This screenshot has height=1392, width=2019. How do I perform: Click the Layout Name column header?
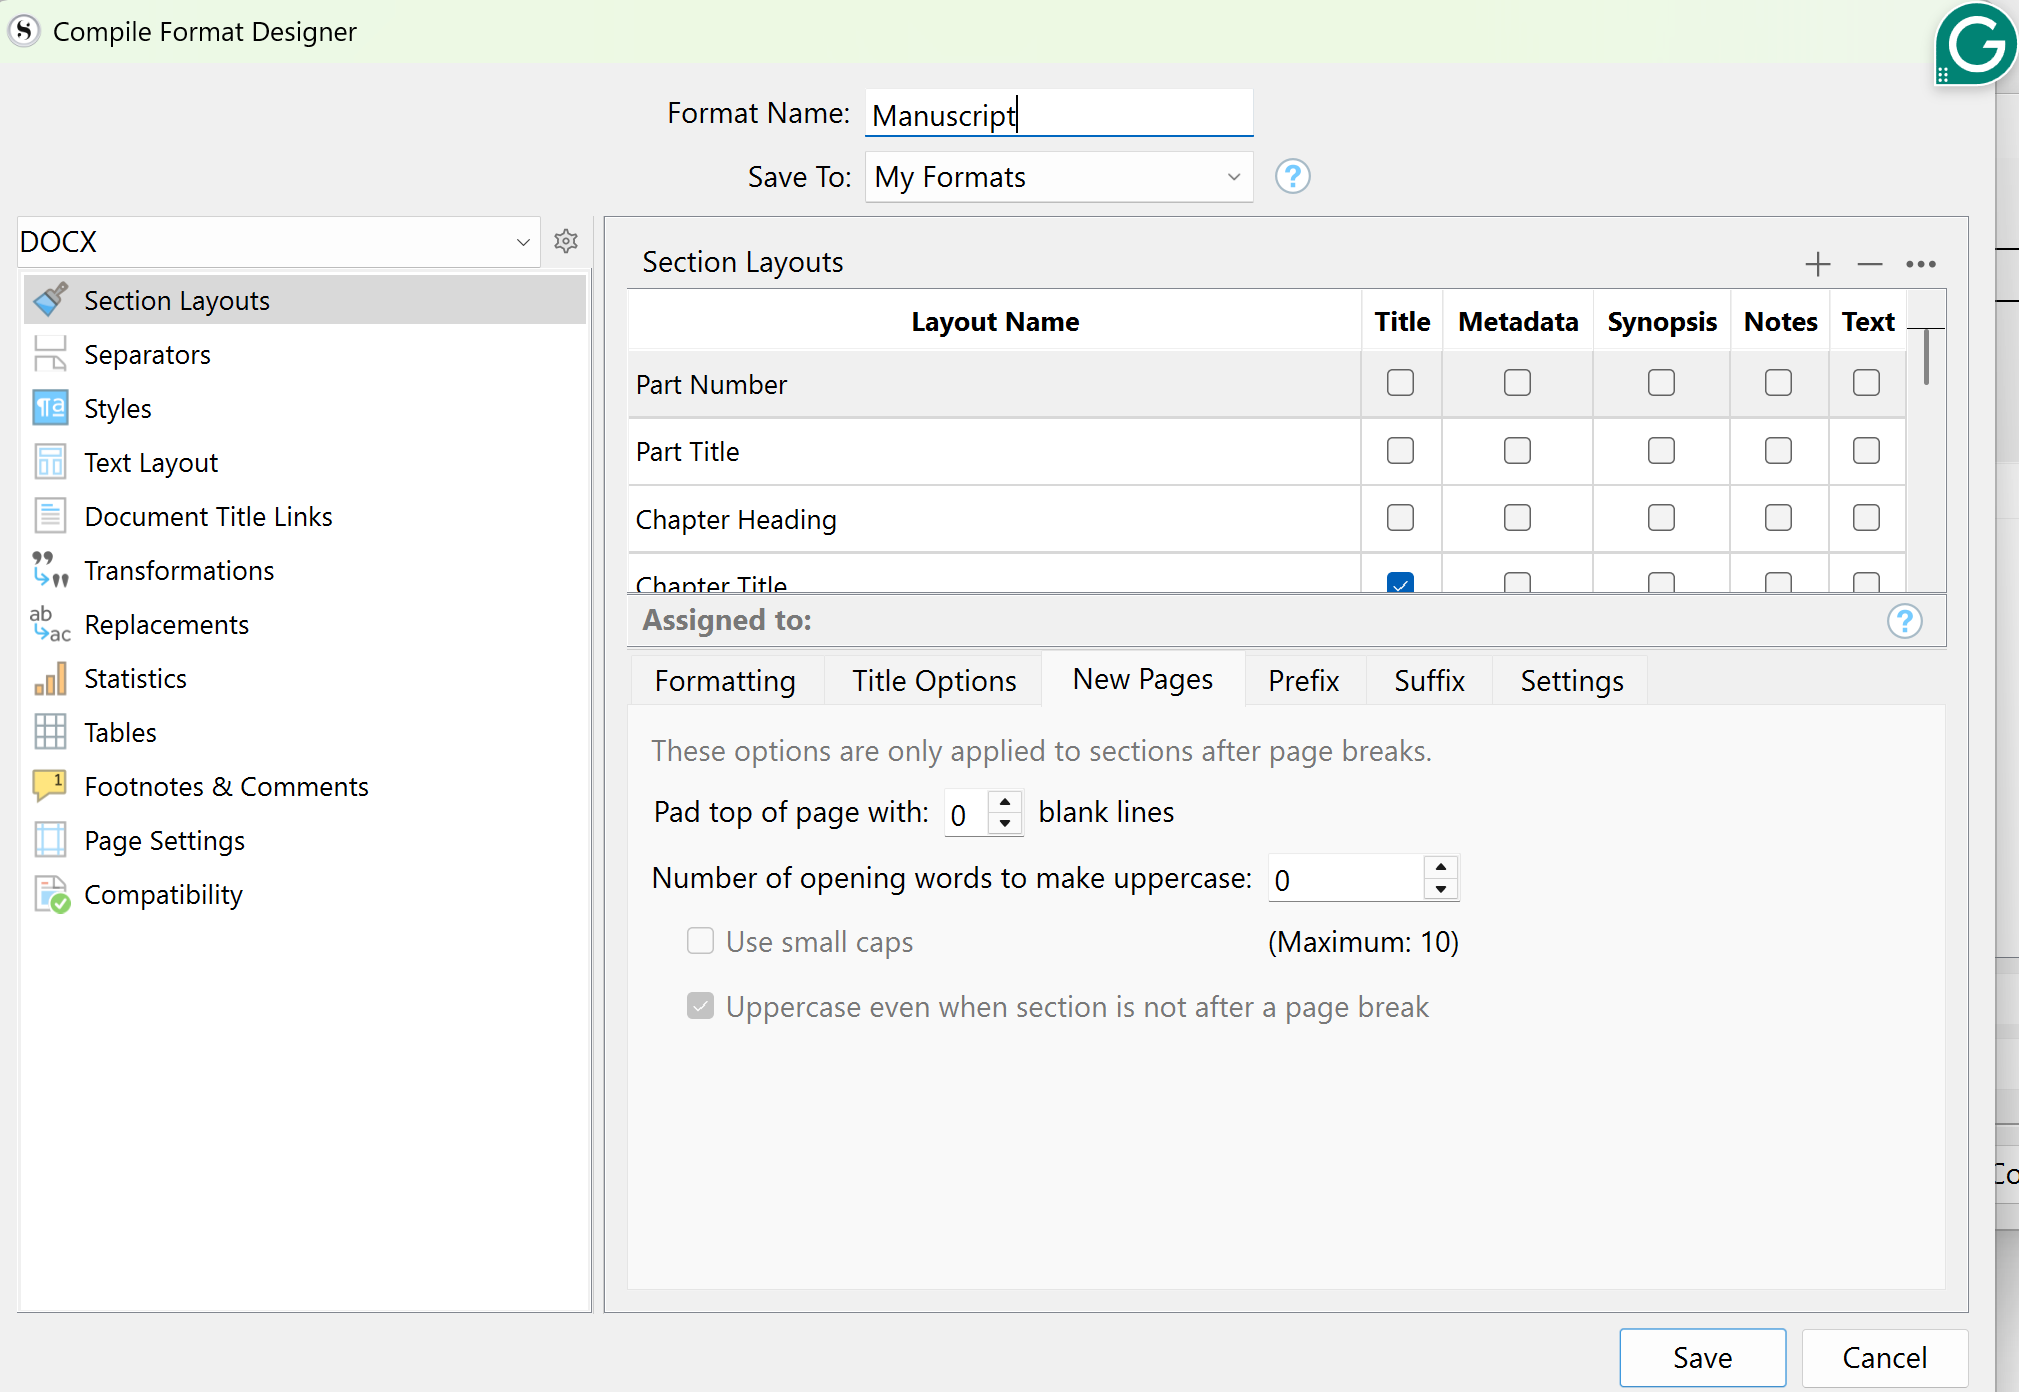994,321
